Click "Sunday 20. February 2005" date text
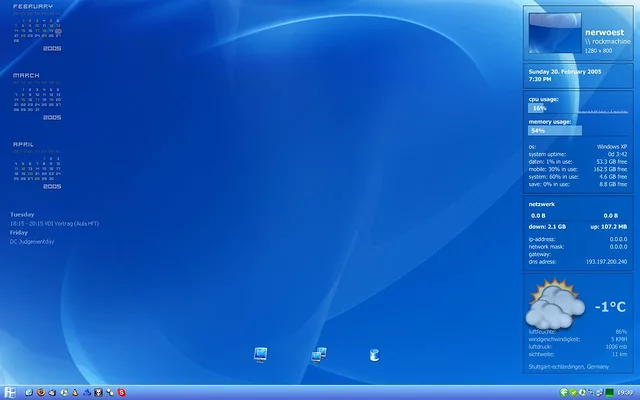640x400 pixels. [565, 72]
